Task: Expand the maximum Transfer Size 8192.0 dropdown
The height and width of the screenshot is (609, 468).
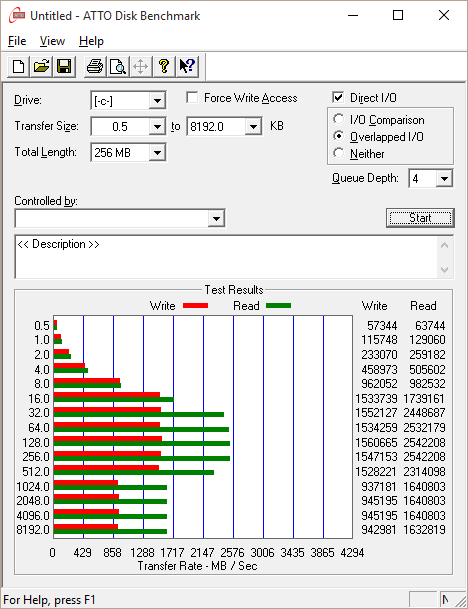Action: pyautogui.click(x=253, y=127)
